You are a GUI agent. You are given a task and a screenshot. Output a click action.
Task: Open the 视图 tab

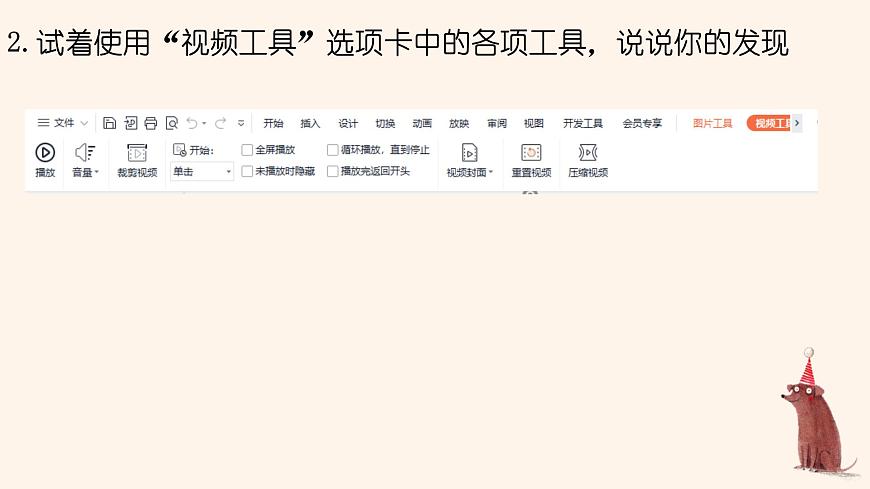click(x=534, y=123)
